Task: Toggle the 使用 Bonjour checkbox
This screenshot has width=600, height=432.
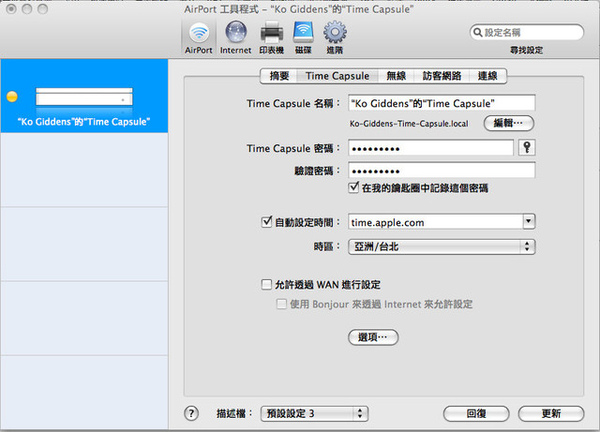Action: click(281, 304)
